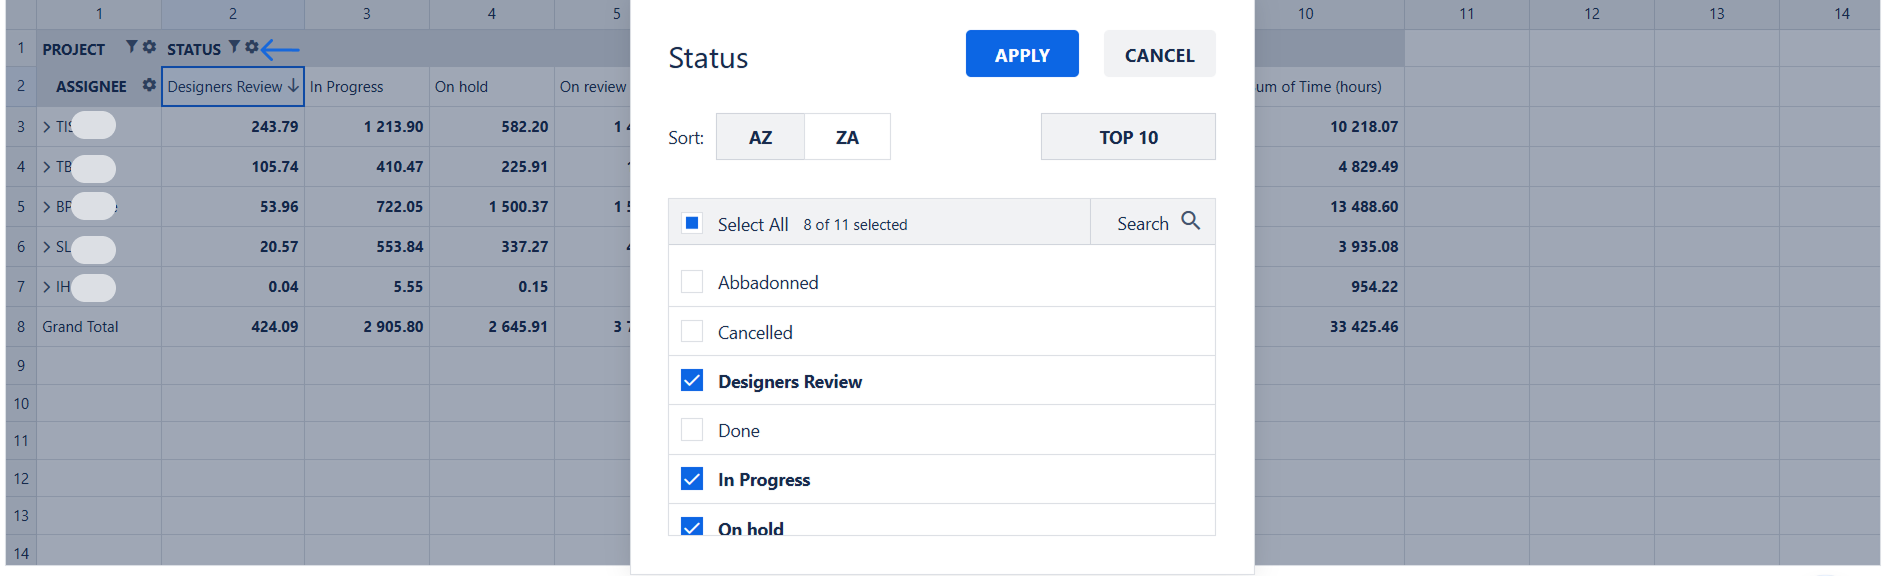Open the ASSIGNEE field settings gear

(x=149, y=85)
